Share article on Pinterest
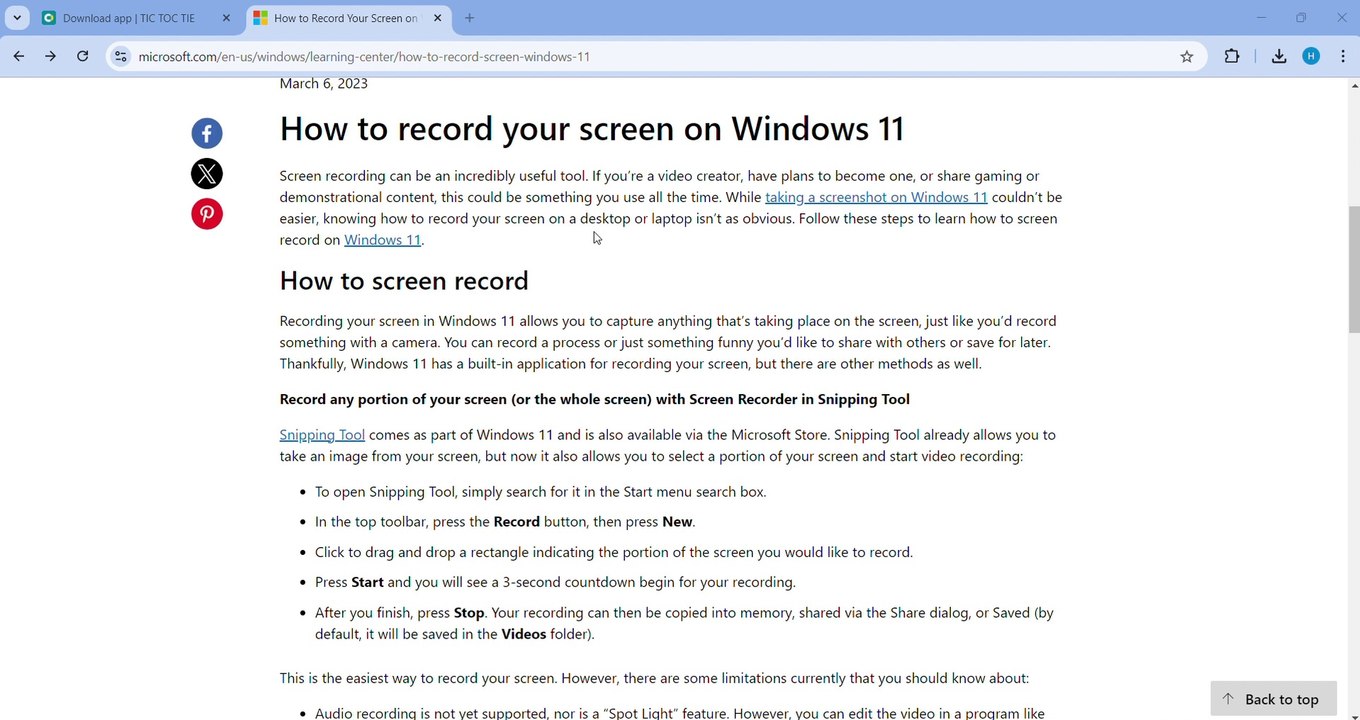 coord(207,214)
